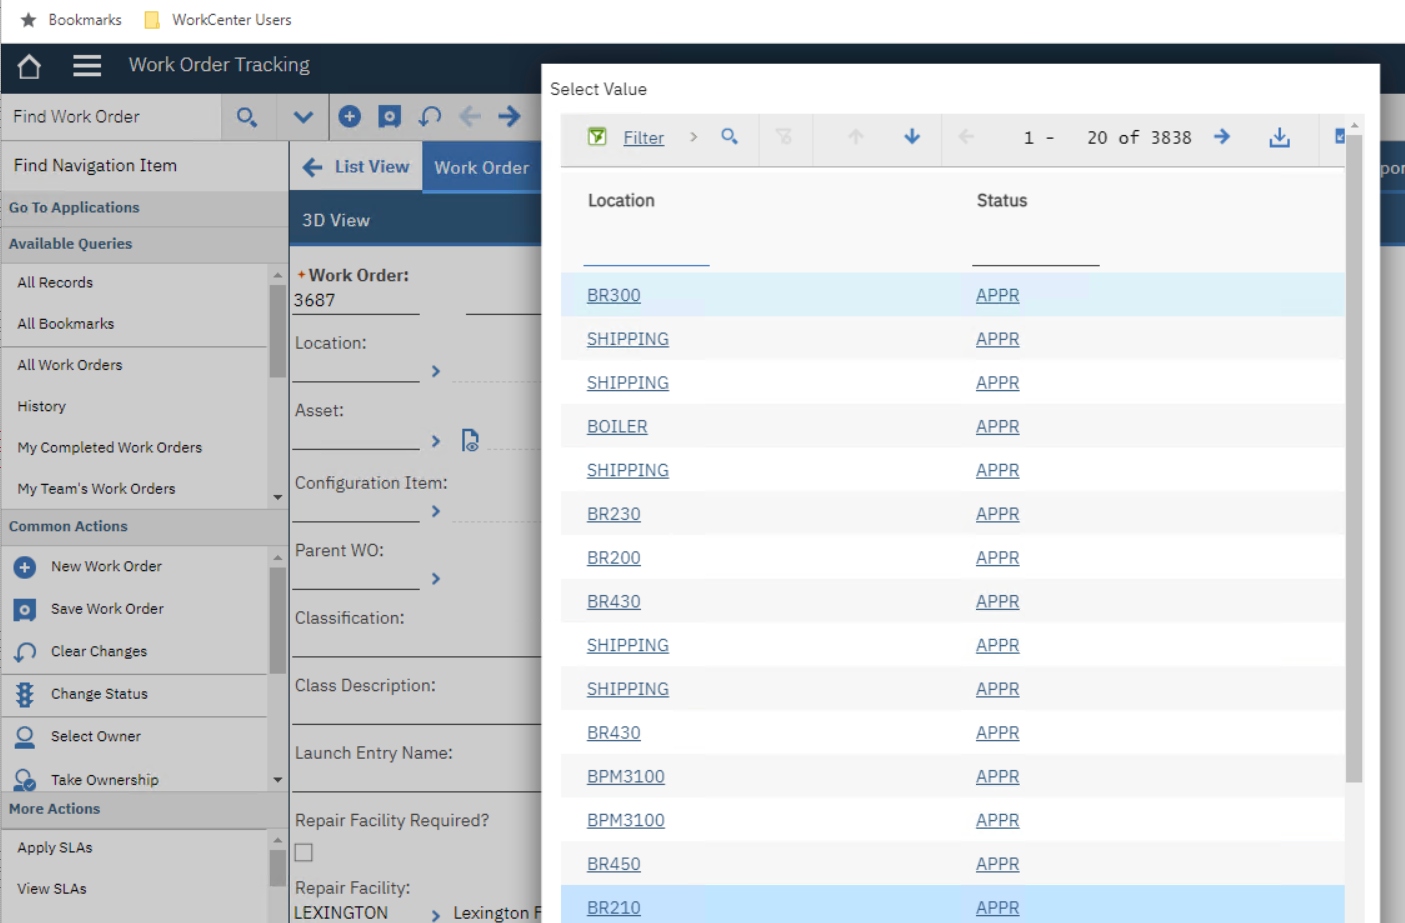1405x923 pixels.
Task: Click the download icon in the Select Value dialog
Action: tap(1279, 137)
